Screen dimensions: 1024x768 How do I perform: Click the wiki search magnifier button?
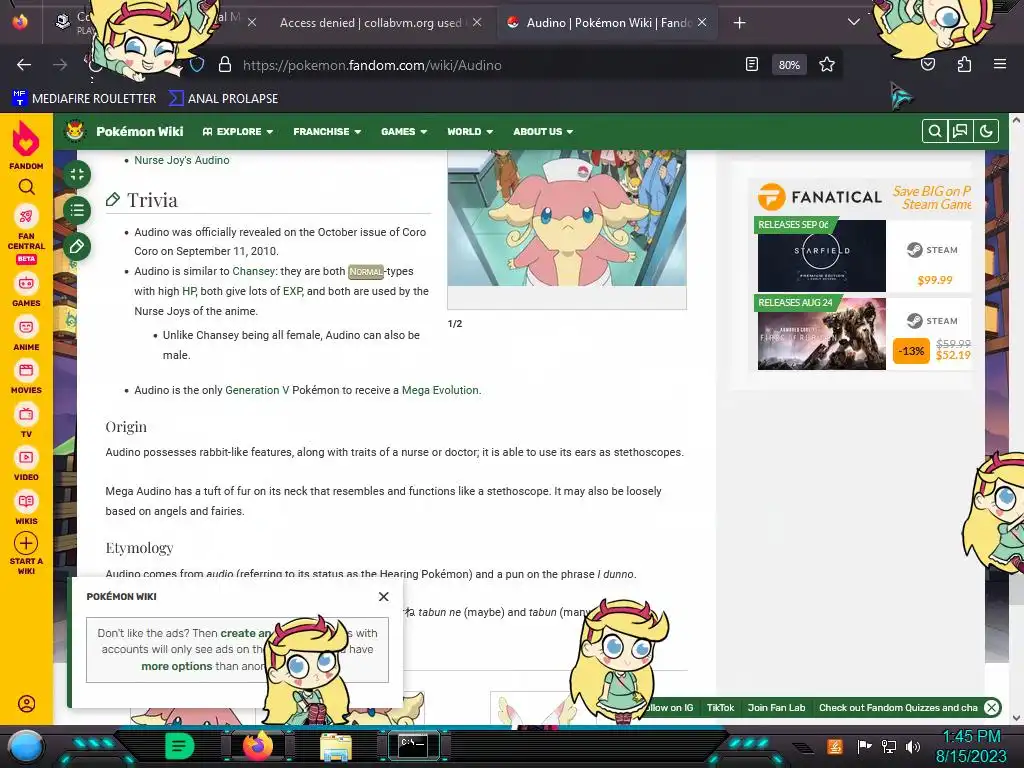(x=935, y=131)
